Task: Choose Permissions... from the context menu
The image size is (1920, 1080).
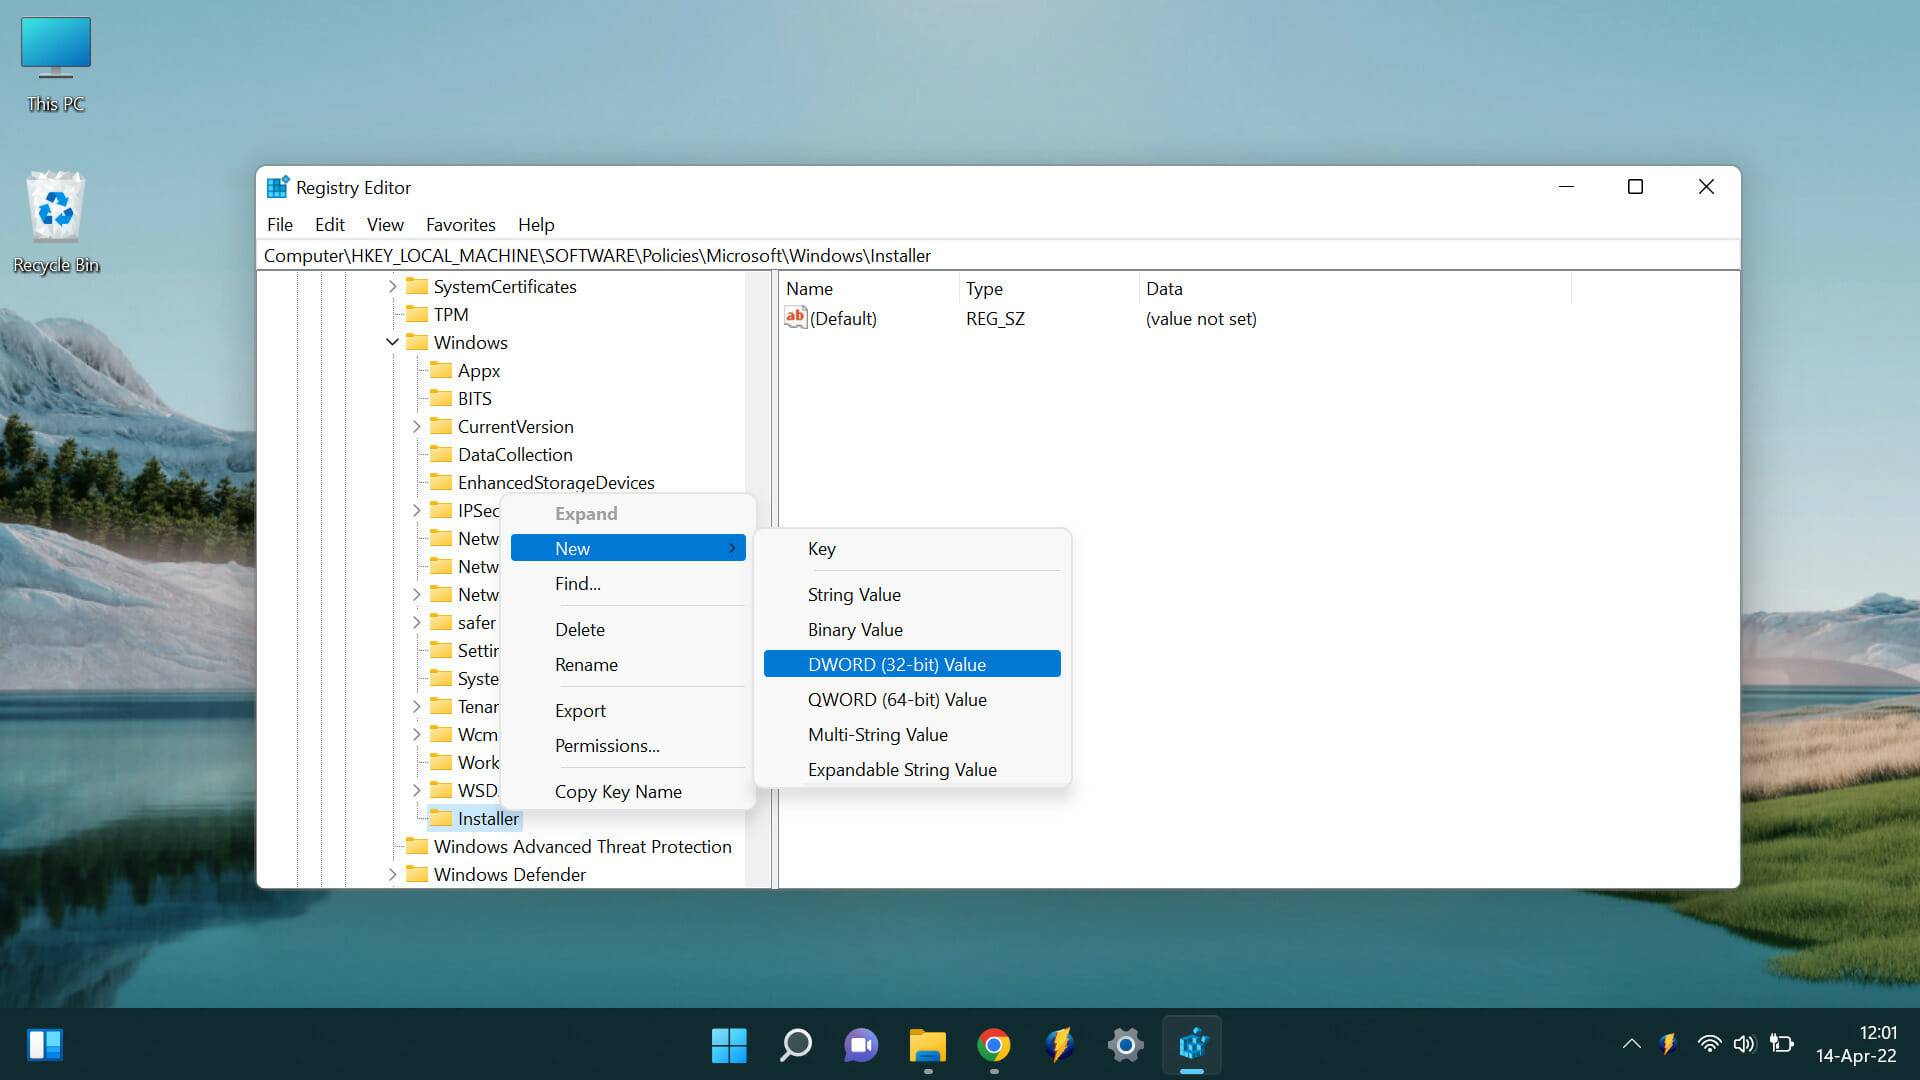Action: click(x=607, y=746)
